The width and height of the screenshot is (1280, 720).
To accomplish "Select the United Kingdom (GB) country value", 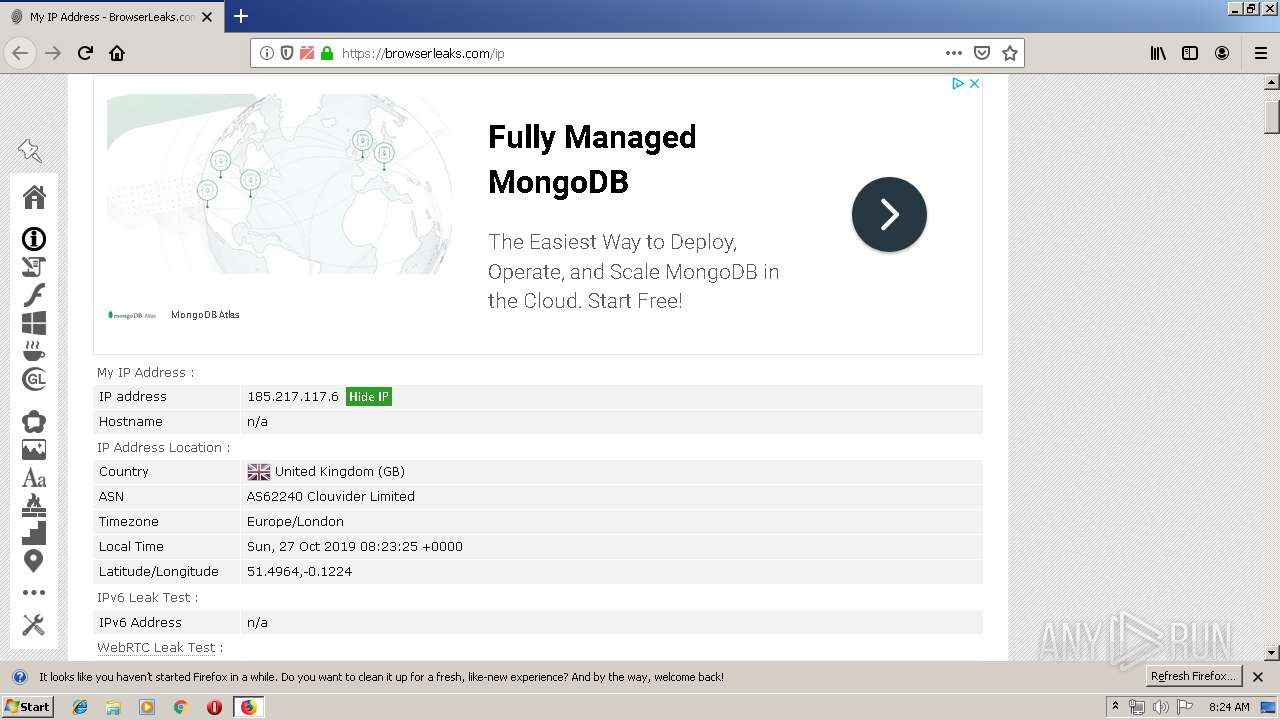I will click(x=340, y=472).
